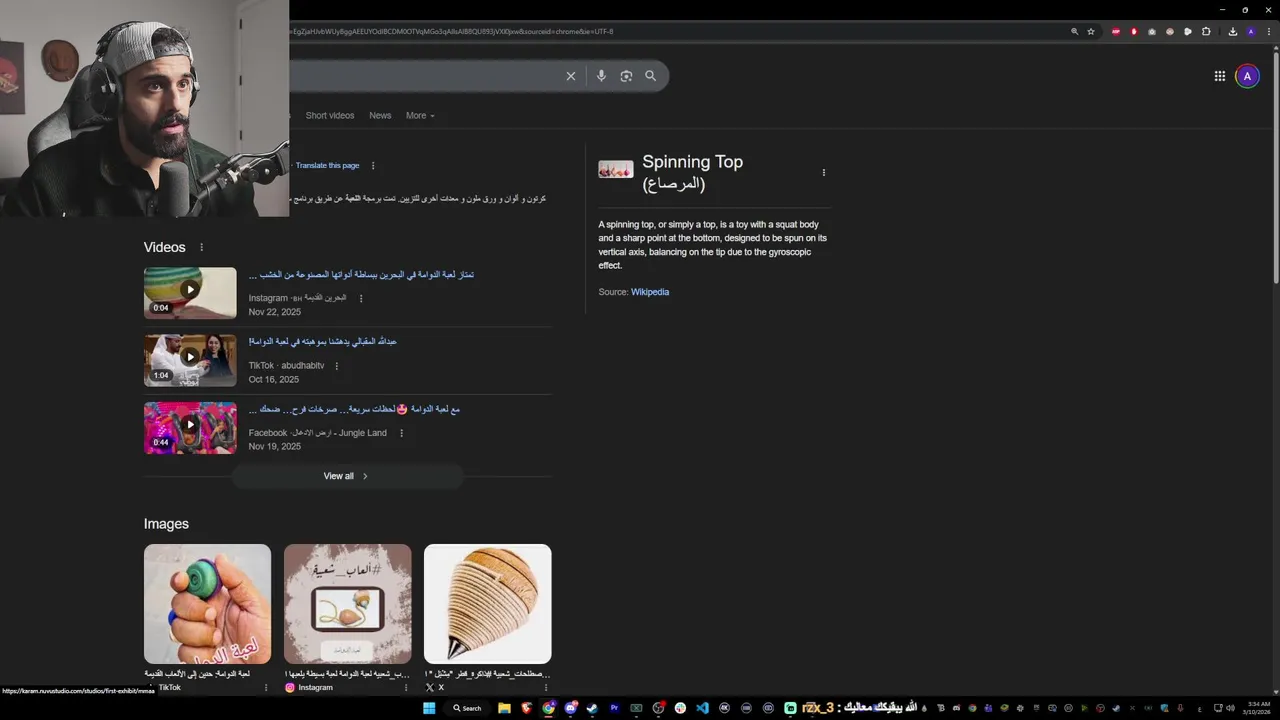Open the Chrome profile avatar in toolbar
Image resolution: width=1280 pixels, height=720 pixels.
(x=1251, y=31)
